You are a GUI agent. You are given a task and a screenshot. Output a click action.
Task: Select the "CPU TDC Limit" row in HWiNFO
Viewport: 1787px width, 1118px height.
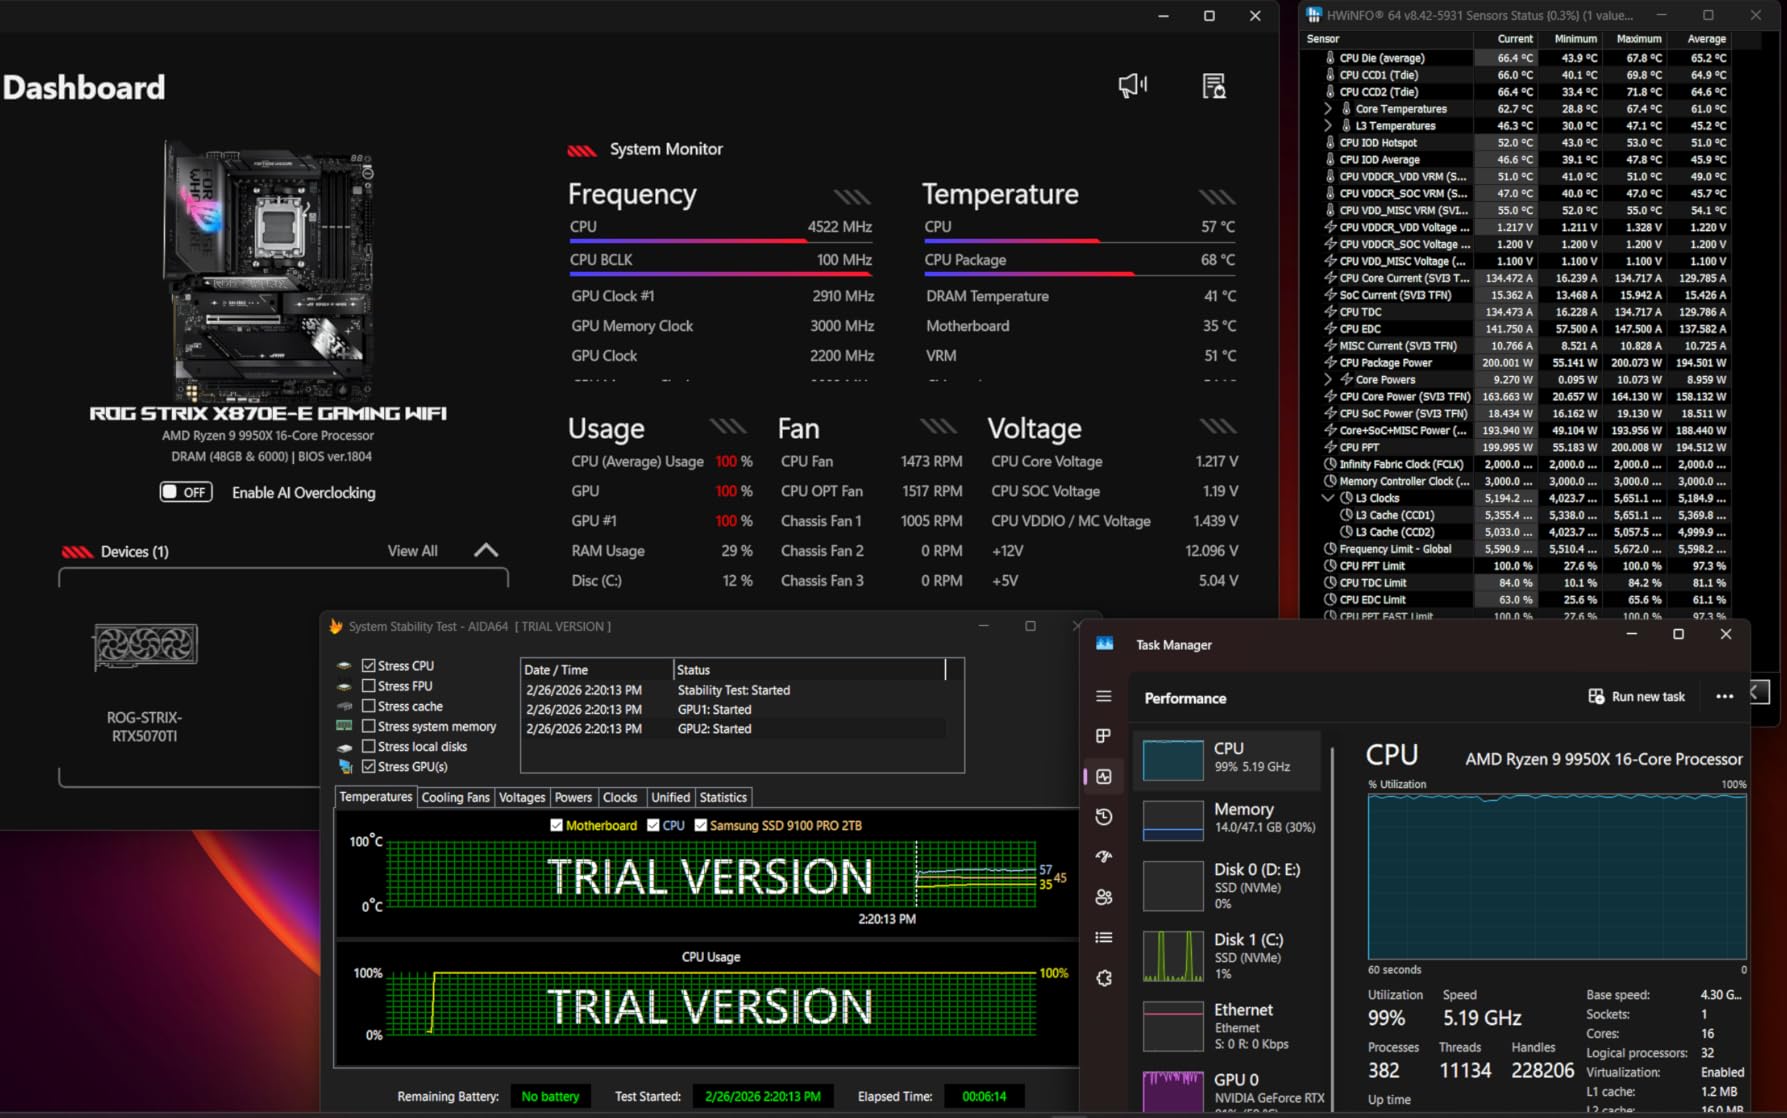click(x=1518, y=583)
